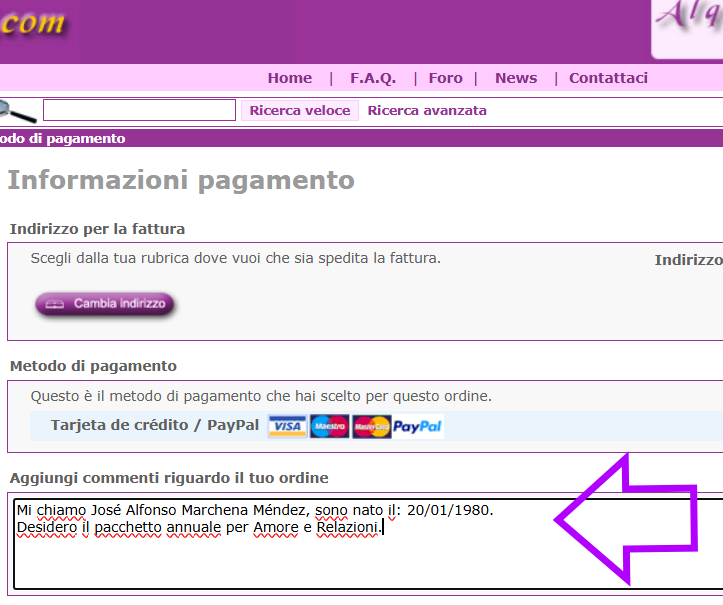Click the VISA card logo
This screenshot has width=723, height=605.
[287, 426]
